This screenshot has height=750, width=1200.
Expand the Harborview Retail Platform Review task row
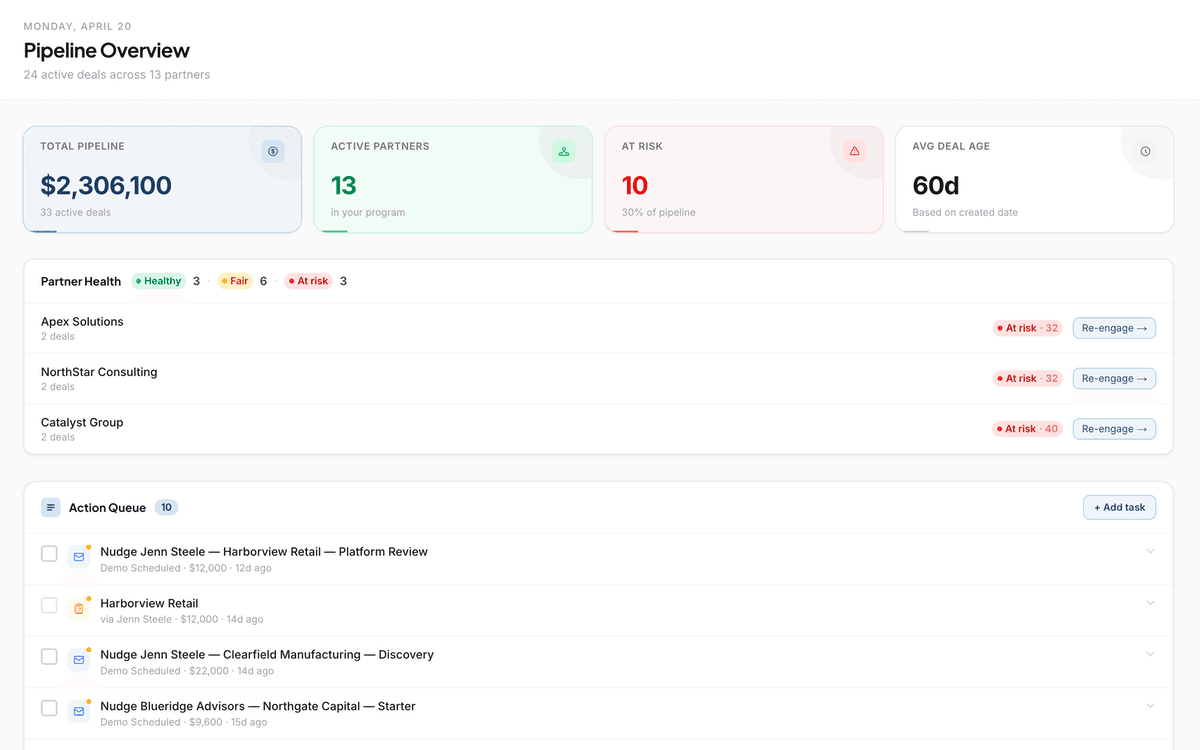click(1150, 552)
